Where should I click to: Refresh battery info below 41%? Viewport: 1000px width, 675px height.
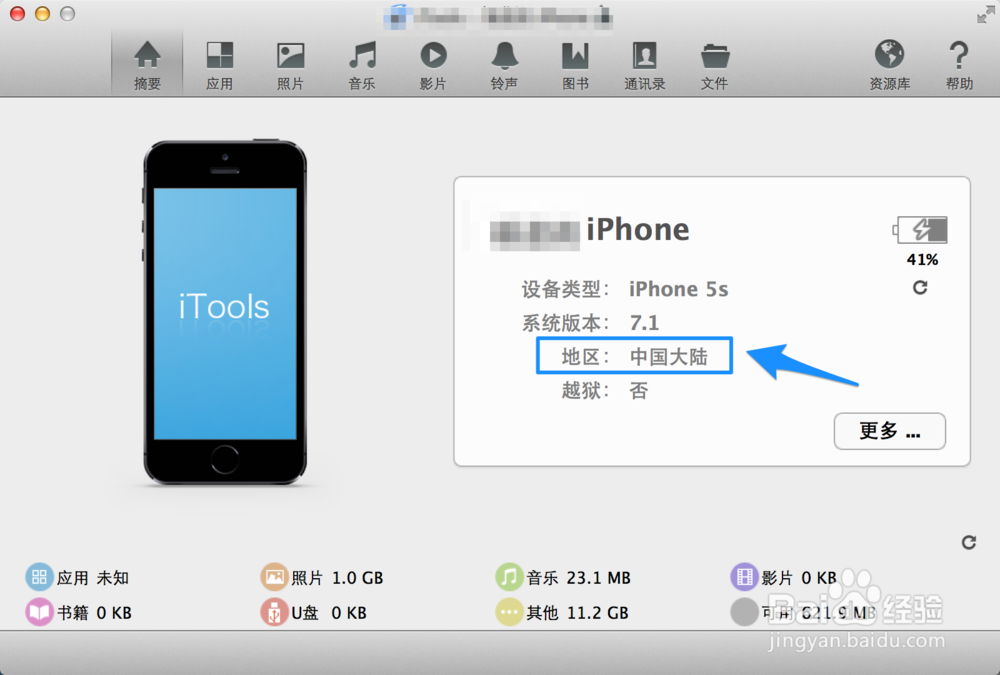(920, 288)
